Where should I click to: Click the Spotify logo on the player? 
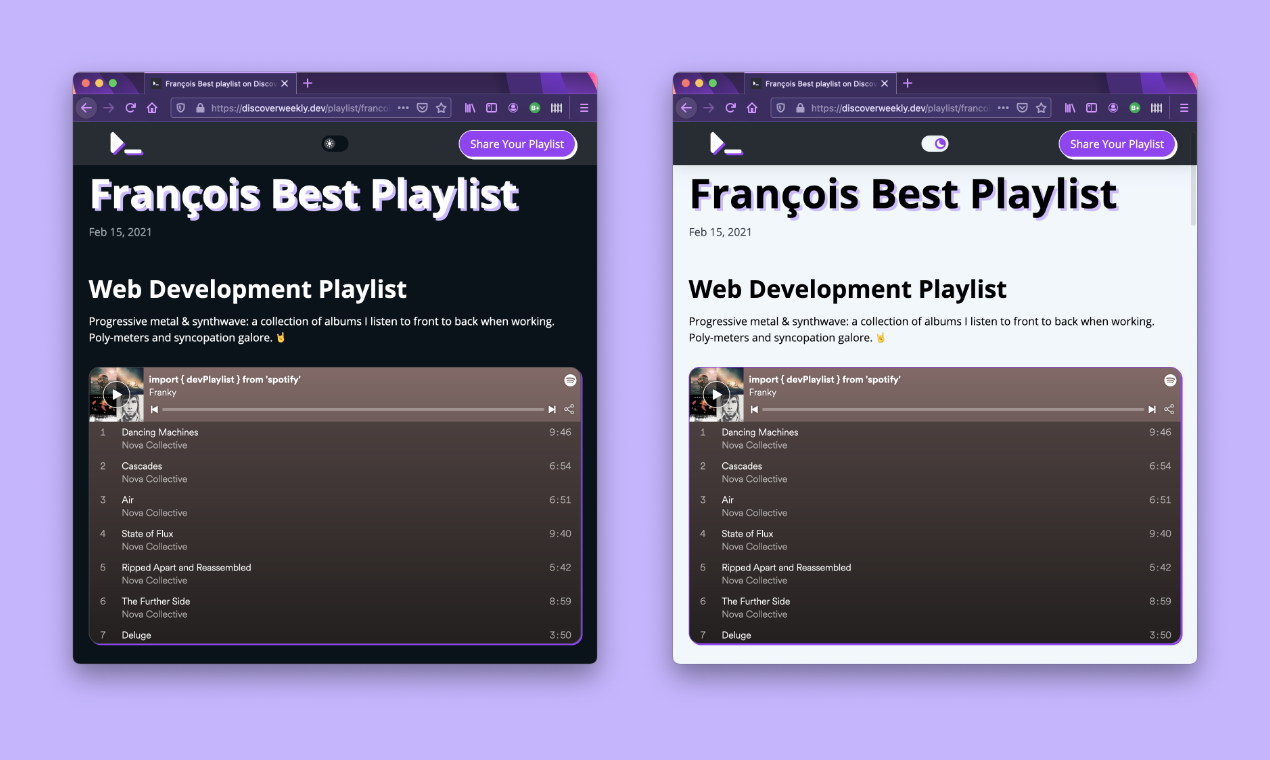[x=570, y=380]
